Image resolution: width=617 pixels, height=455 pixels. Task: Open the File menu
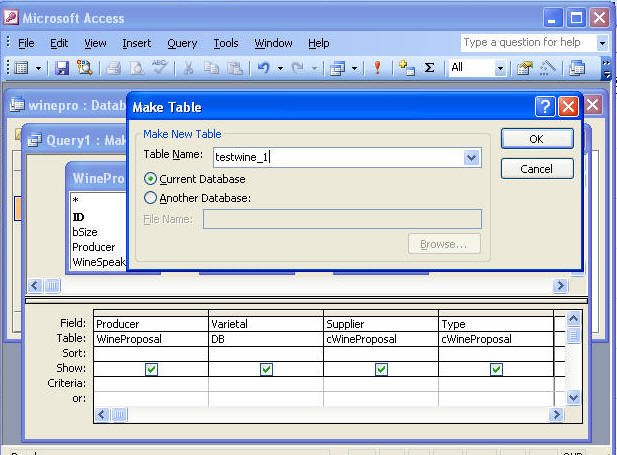[26, 43]
